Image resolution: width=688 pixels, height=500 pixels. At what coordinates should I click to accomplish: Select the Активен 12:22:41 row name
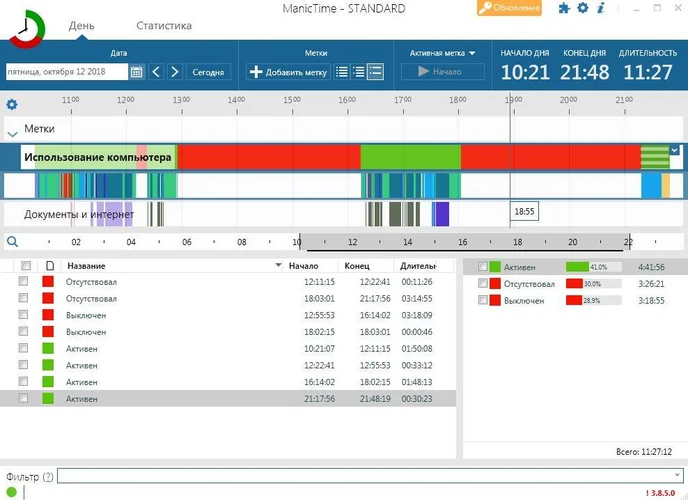82,365
